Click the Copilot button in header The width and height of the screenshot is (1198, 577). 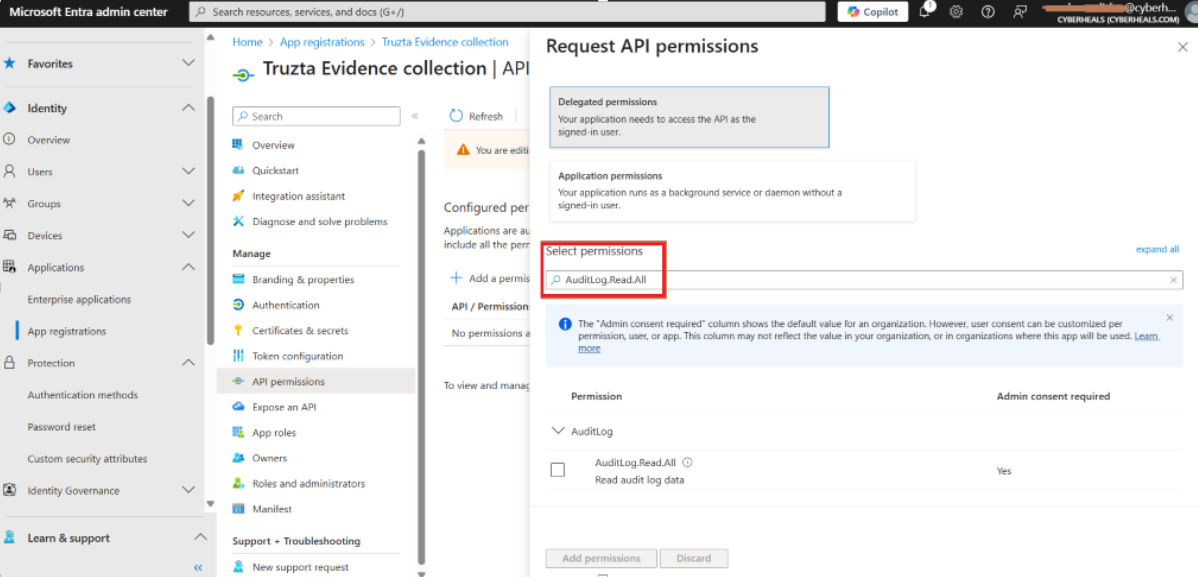click(873, 11)
